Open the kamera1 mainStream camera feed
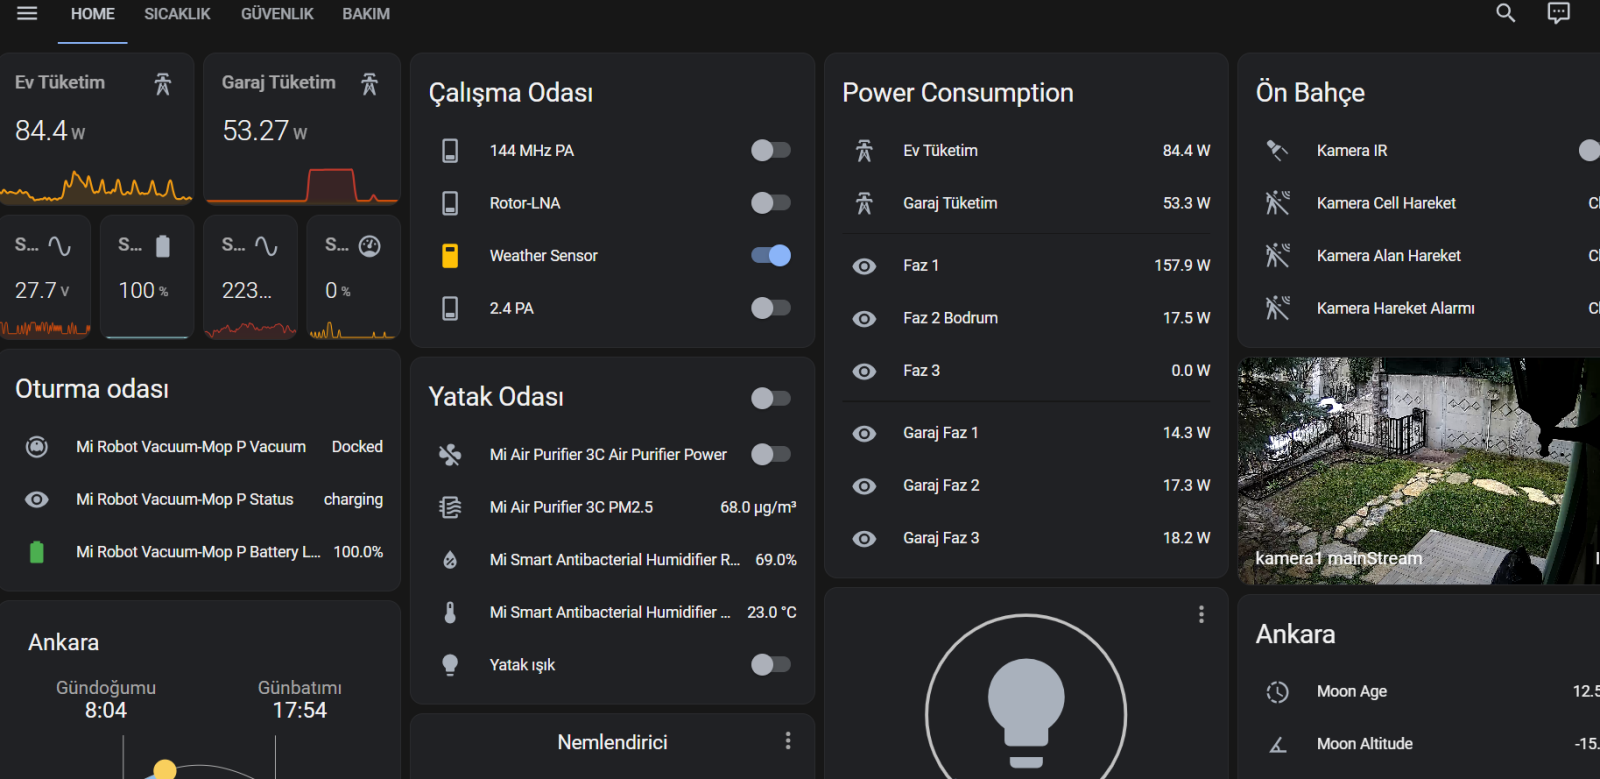This screenshot has width=1600, height=779. 1419,471
